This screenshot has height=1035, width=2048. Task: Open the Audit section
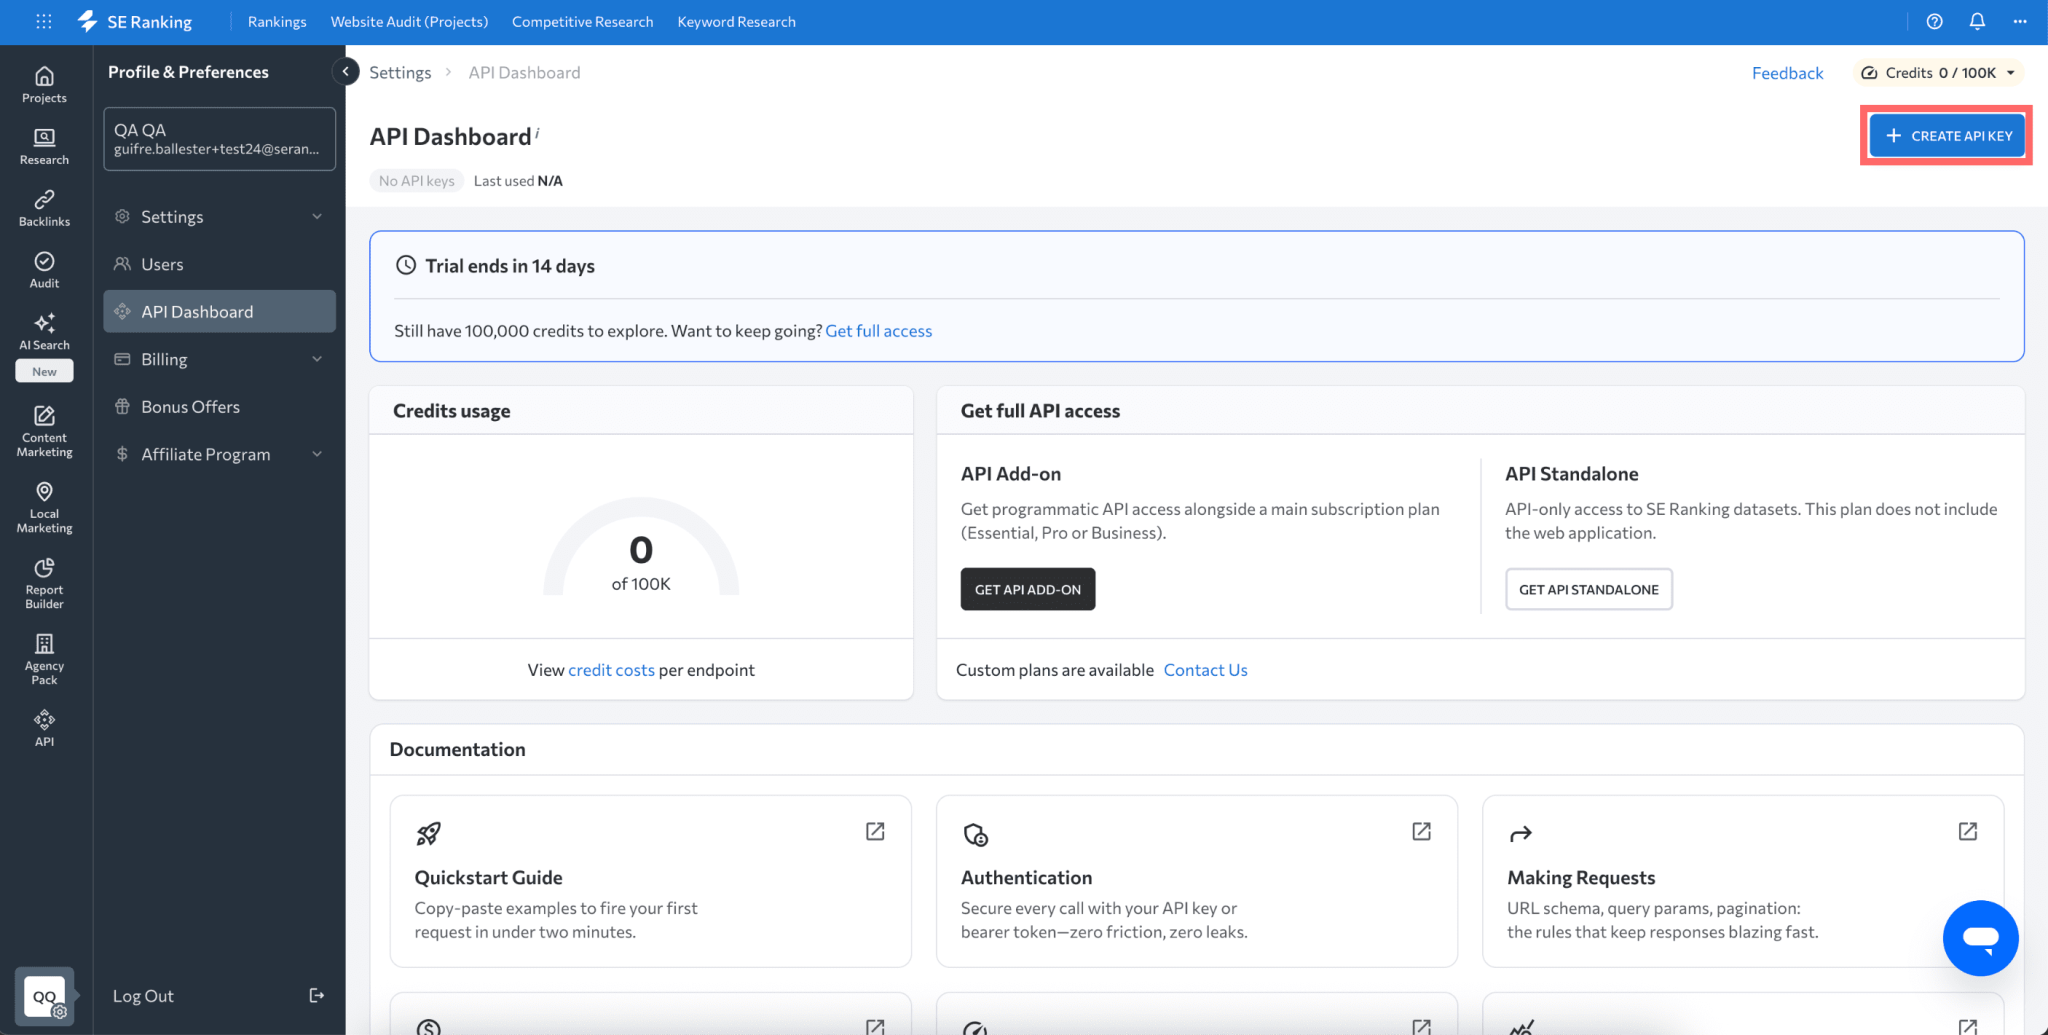pyautogui.click(x=44, y=269)
